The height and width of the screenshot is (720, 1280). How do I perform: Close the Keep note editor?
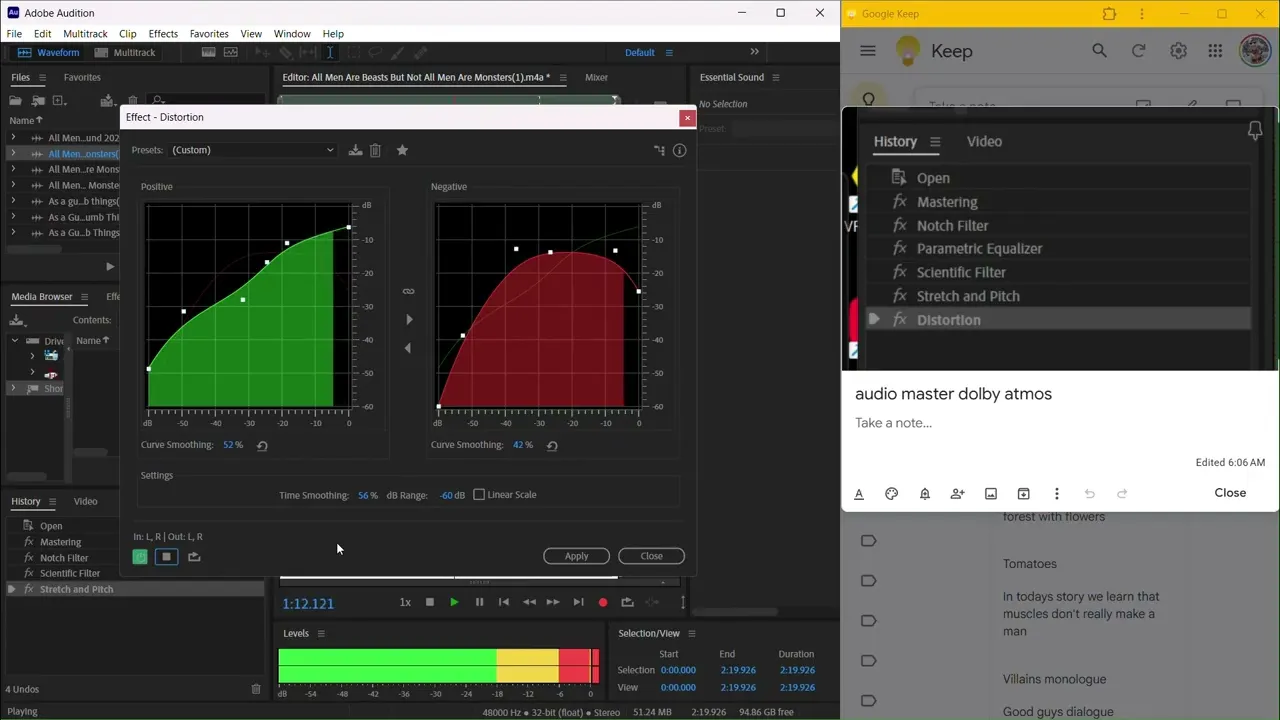(x=1230, y=493)
